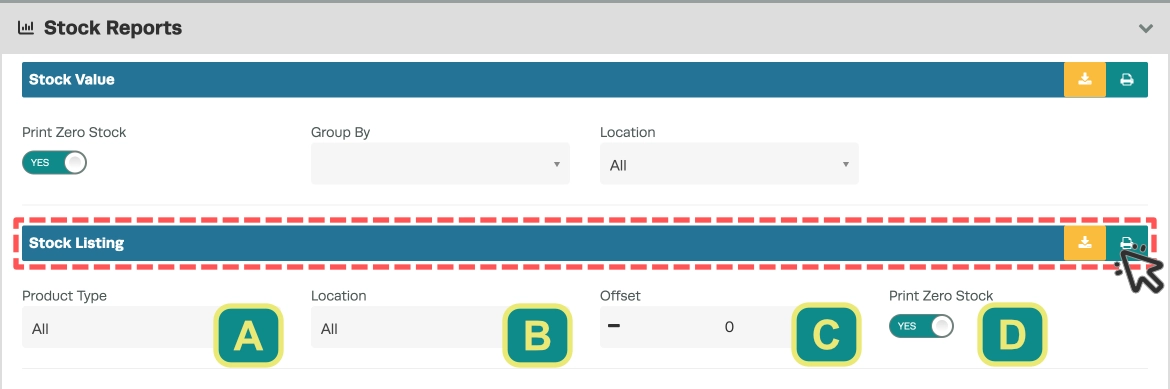Image resolution: width=1170 pixels, height=389 pixels.
Task: Download the Stock Listing report
Action: click(1085, 243)
